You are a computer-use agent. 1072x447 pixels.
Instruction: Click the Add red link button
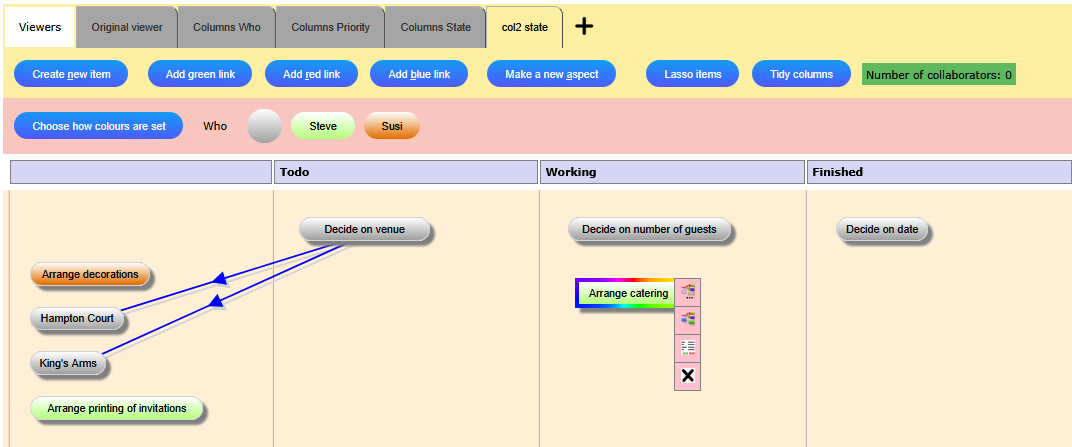(311, 74)
